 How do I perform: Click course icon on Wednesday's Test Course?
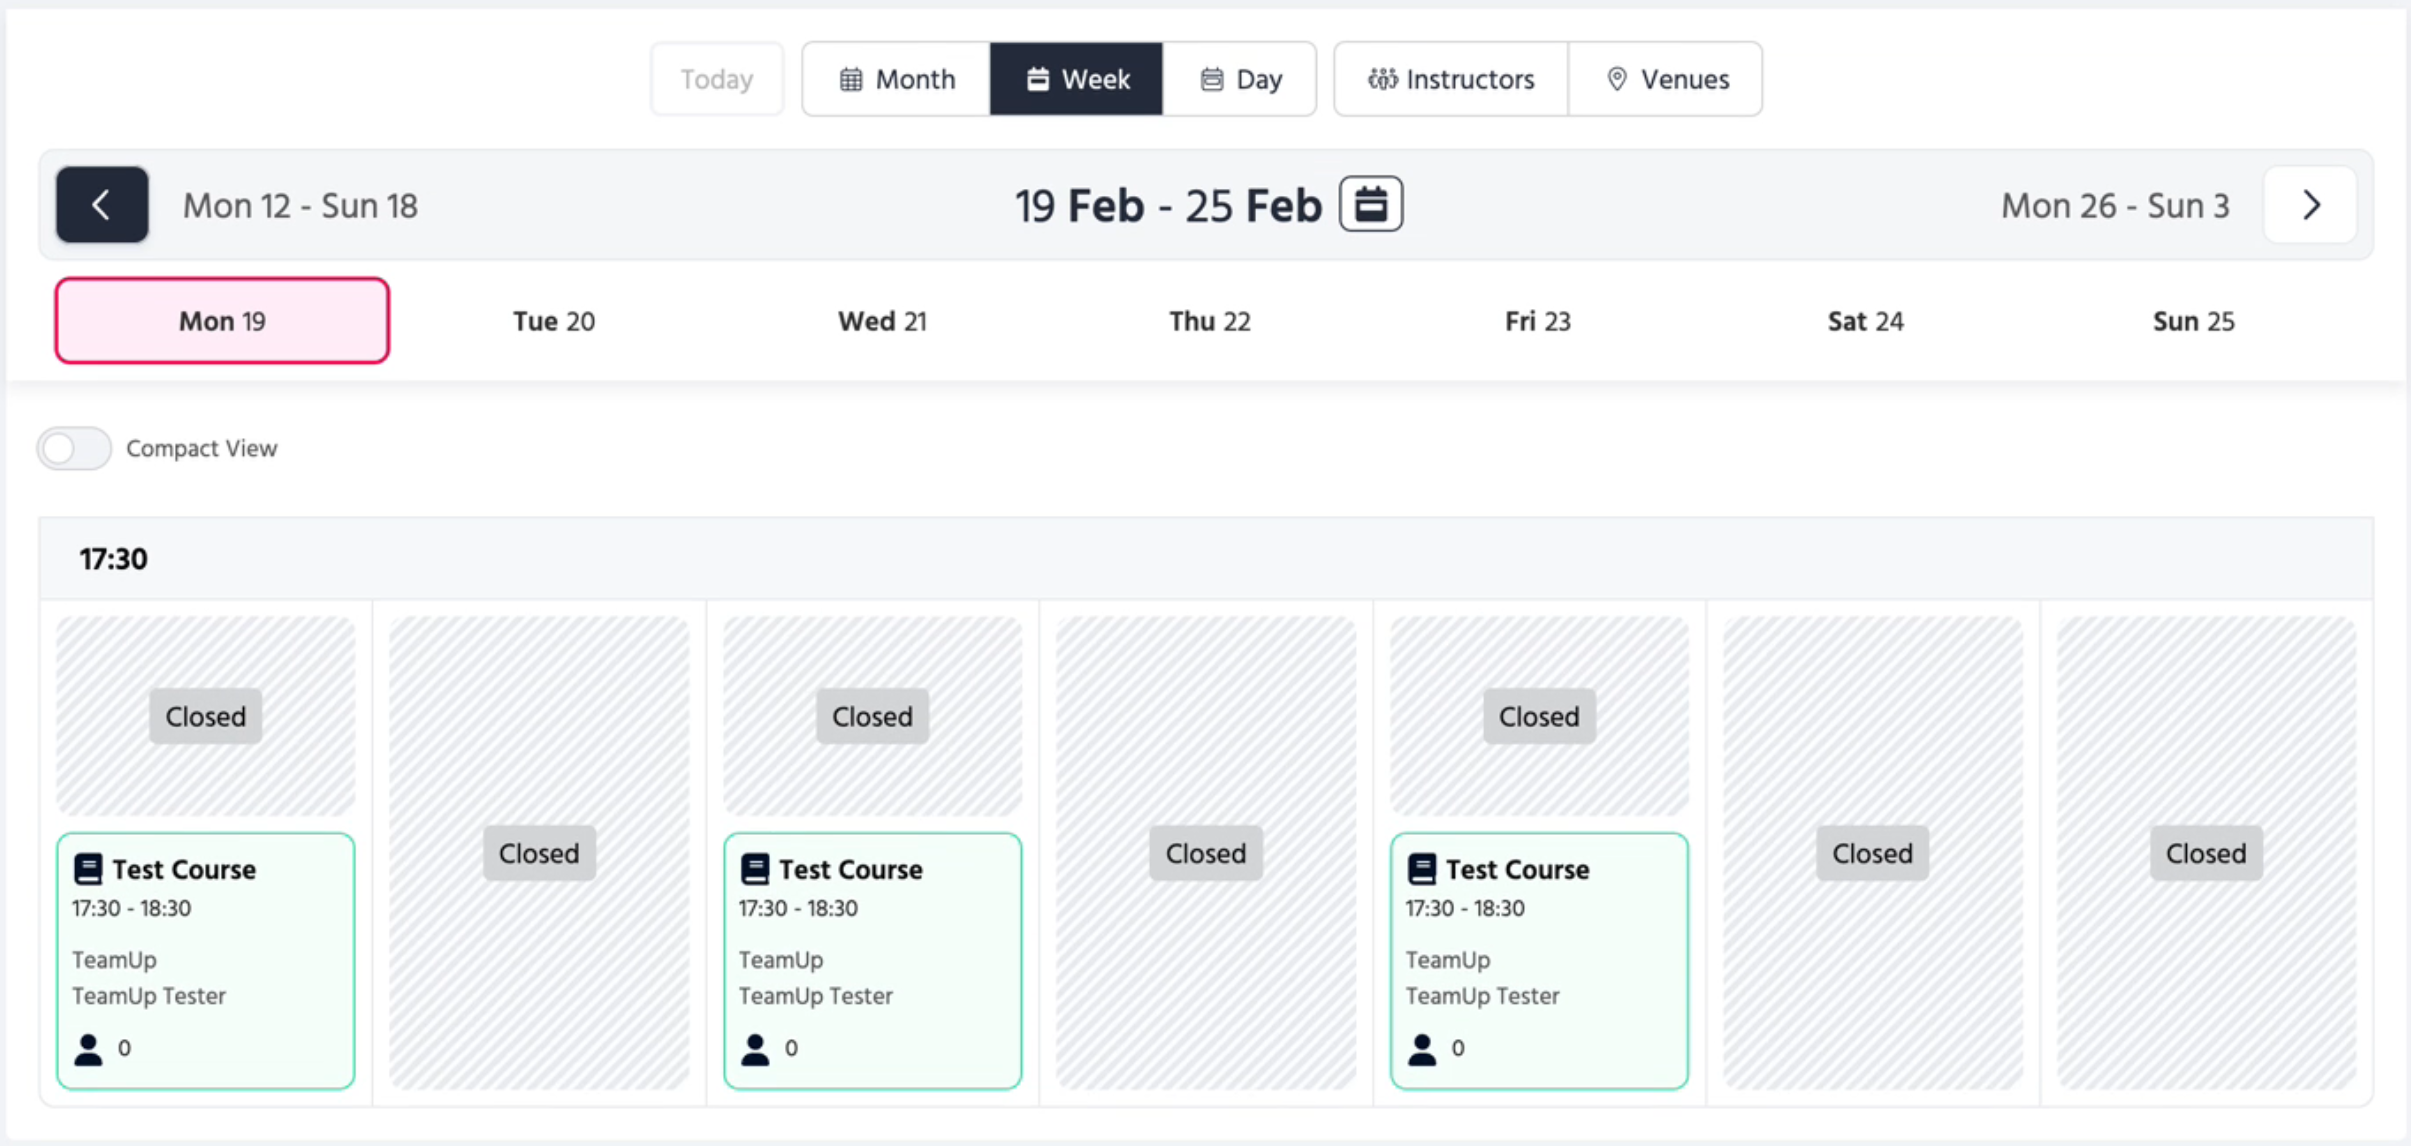[x=755, y=869]
